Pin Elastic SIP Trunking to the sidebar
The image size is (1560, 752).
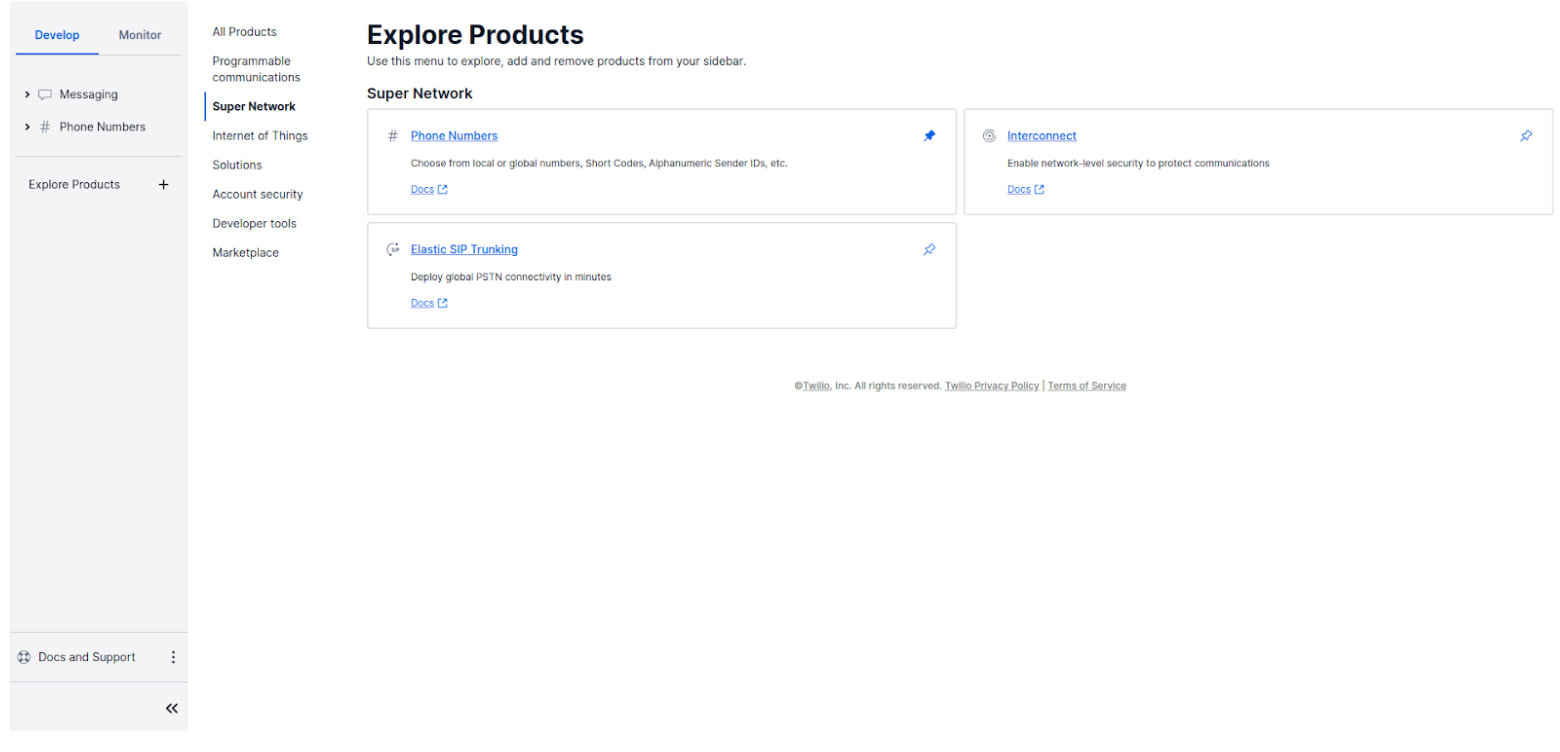pyautogui.click(x=929, y=250)
